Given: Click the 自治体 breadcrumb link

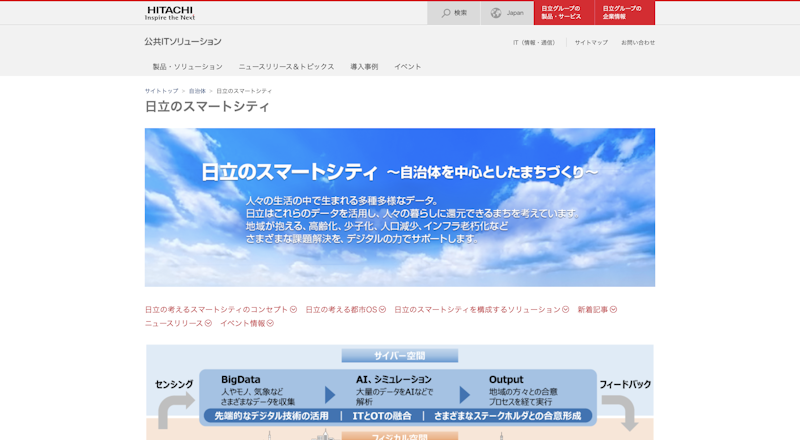Looking at the screenshot, I should 197,91.
